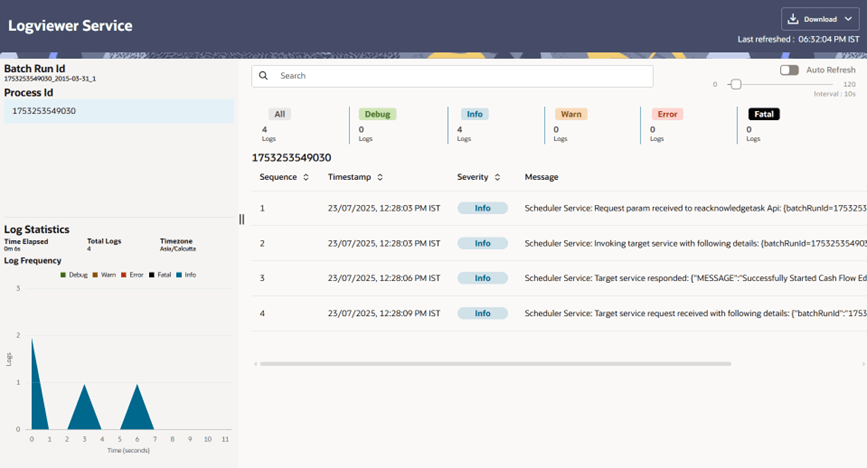Select the All logs filter
867x468 pixels.
point(280,114)
